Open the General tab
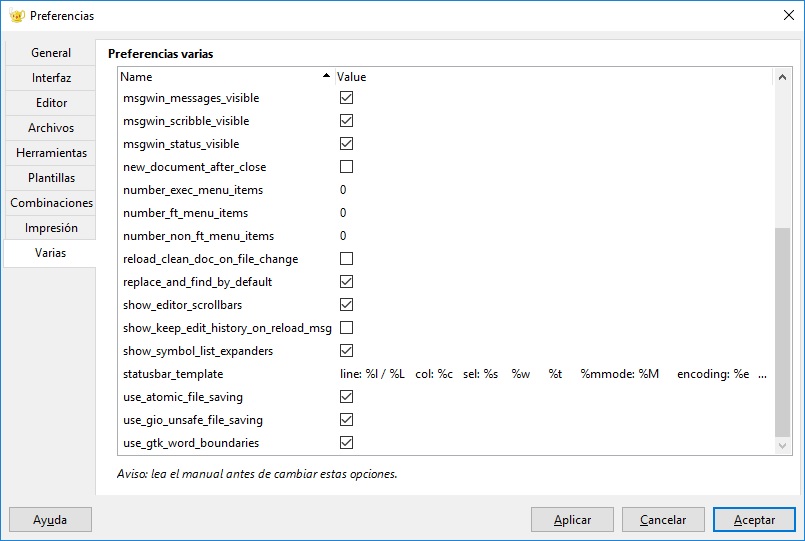The width and height of the screenshot is (805, 541). (51, 53)
